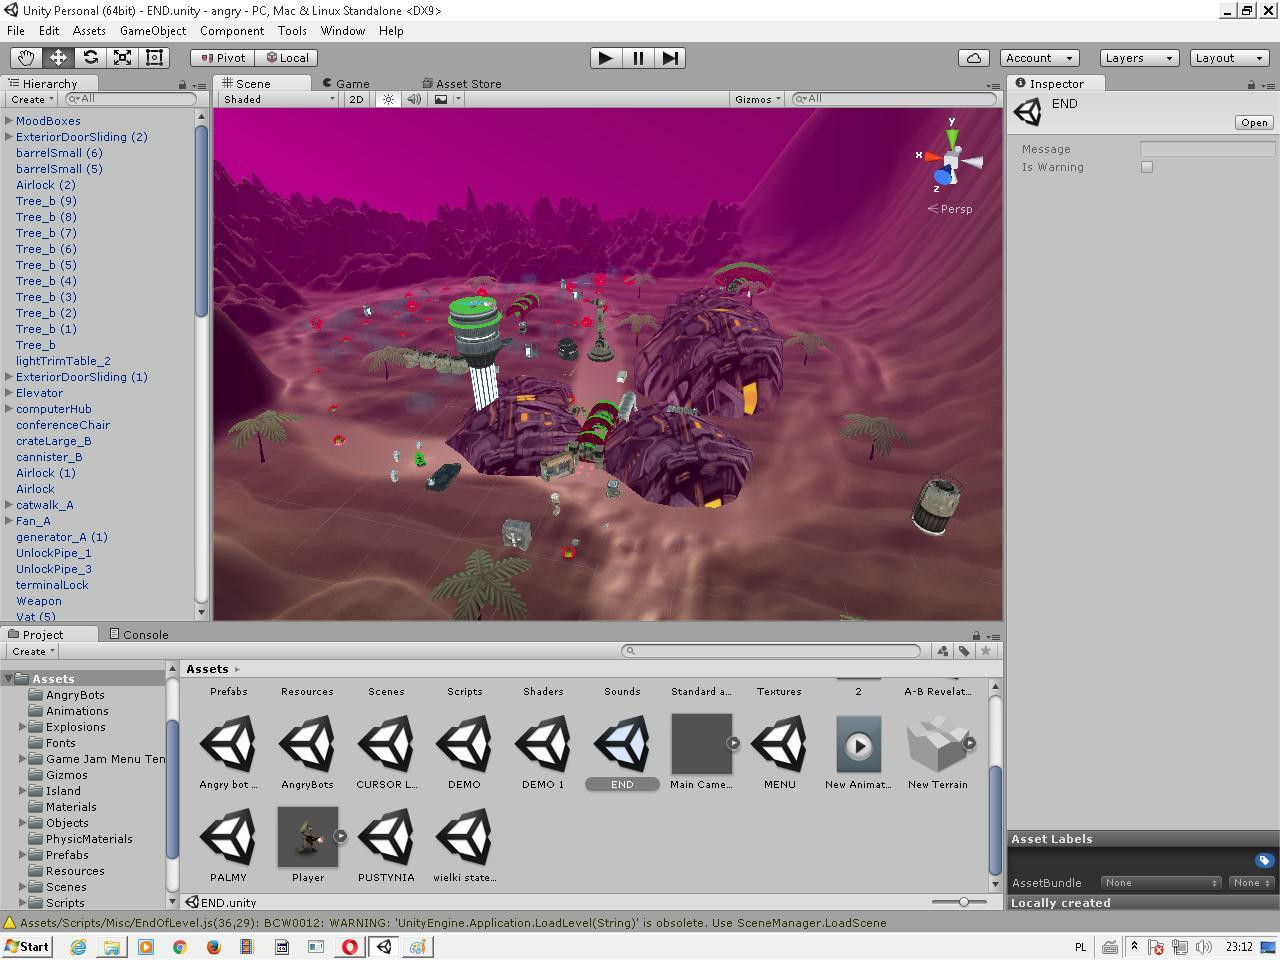The image size is (1280, 960).
Task: Select the Hand tool
Action: point(26,58)
